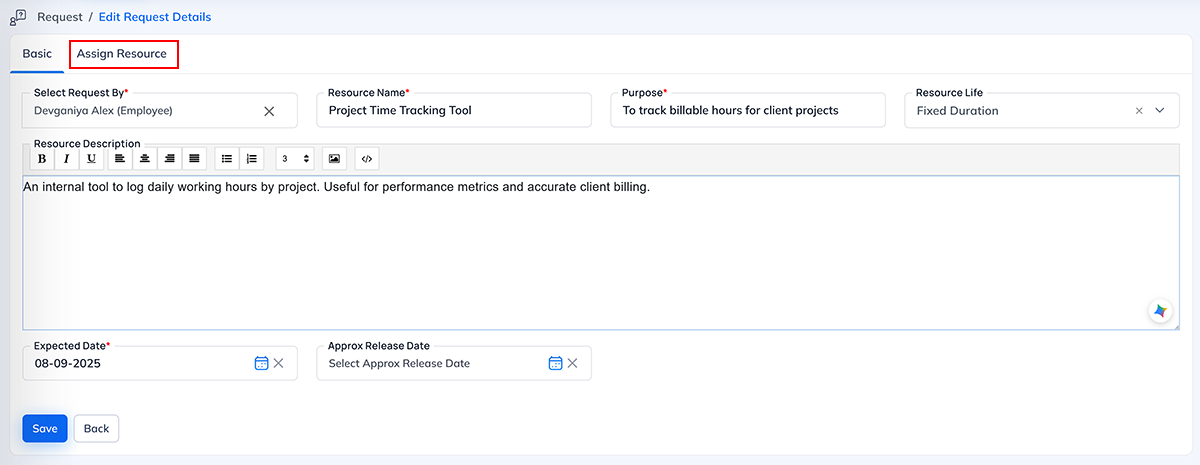Justify the description text
The width and height of the screenshot is (1200, 465).
click(x=195, y=159)
